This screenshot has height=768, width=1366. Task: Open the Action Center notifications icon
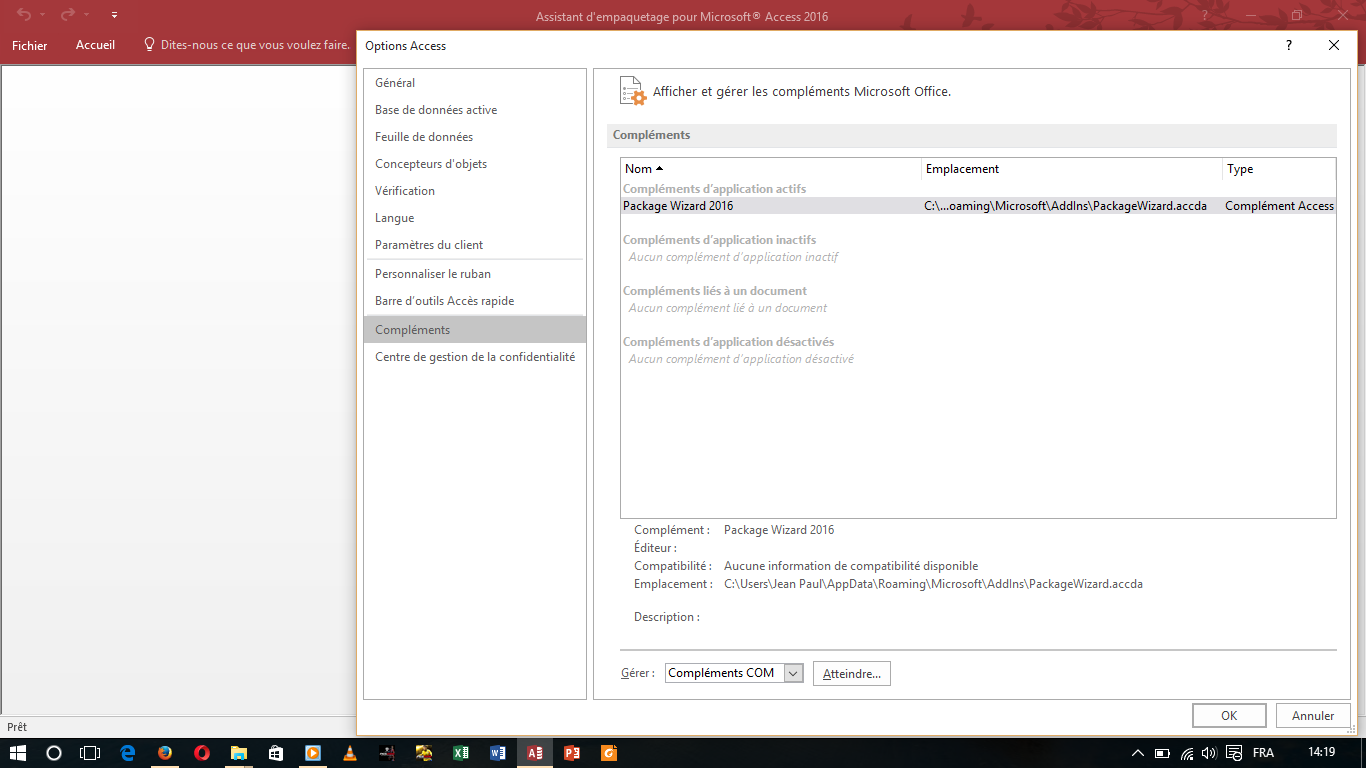pos(1234,753)
